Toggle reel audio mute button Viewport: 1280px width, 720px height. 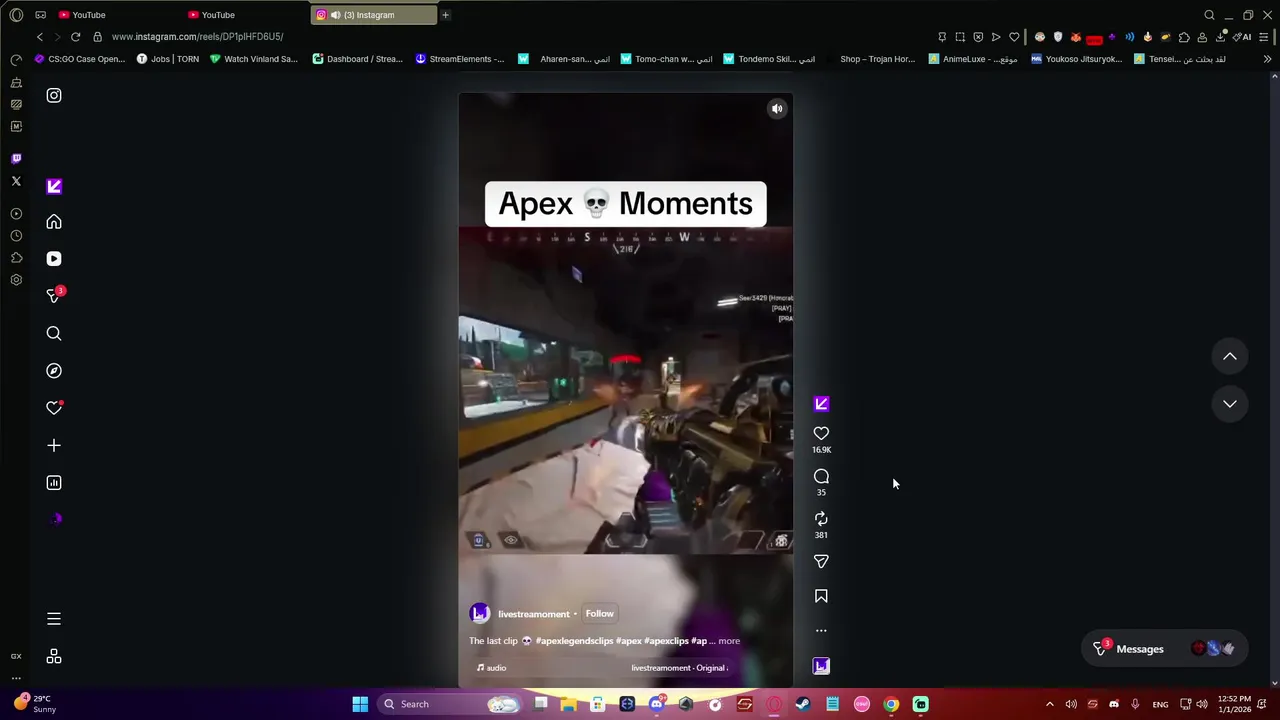pyautogui.click(x=777, y=109)
